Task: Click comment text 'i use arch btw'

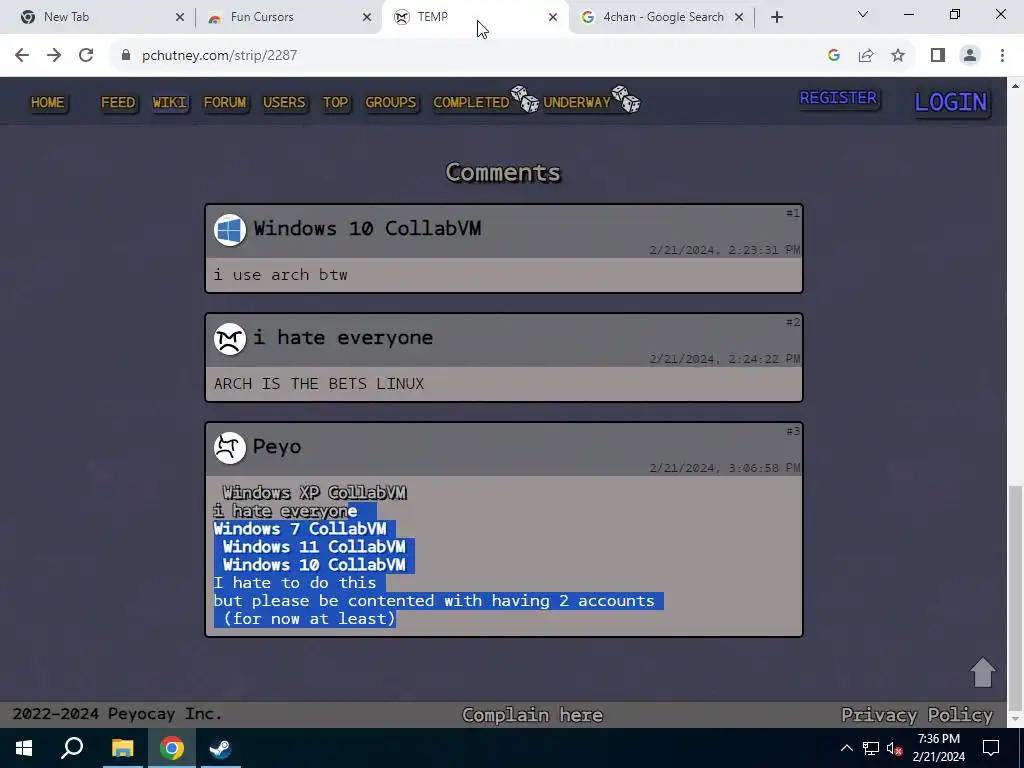Action: click(x=281, y=275)
